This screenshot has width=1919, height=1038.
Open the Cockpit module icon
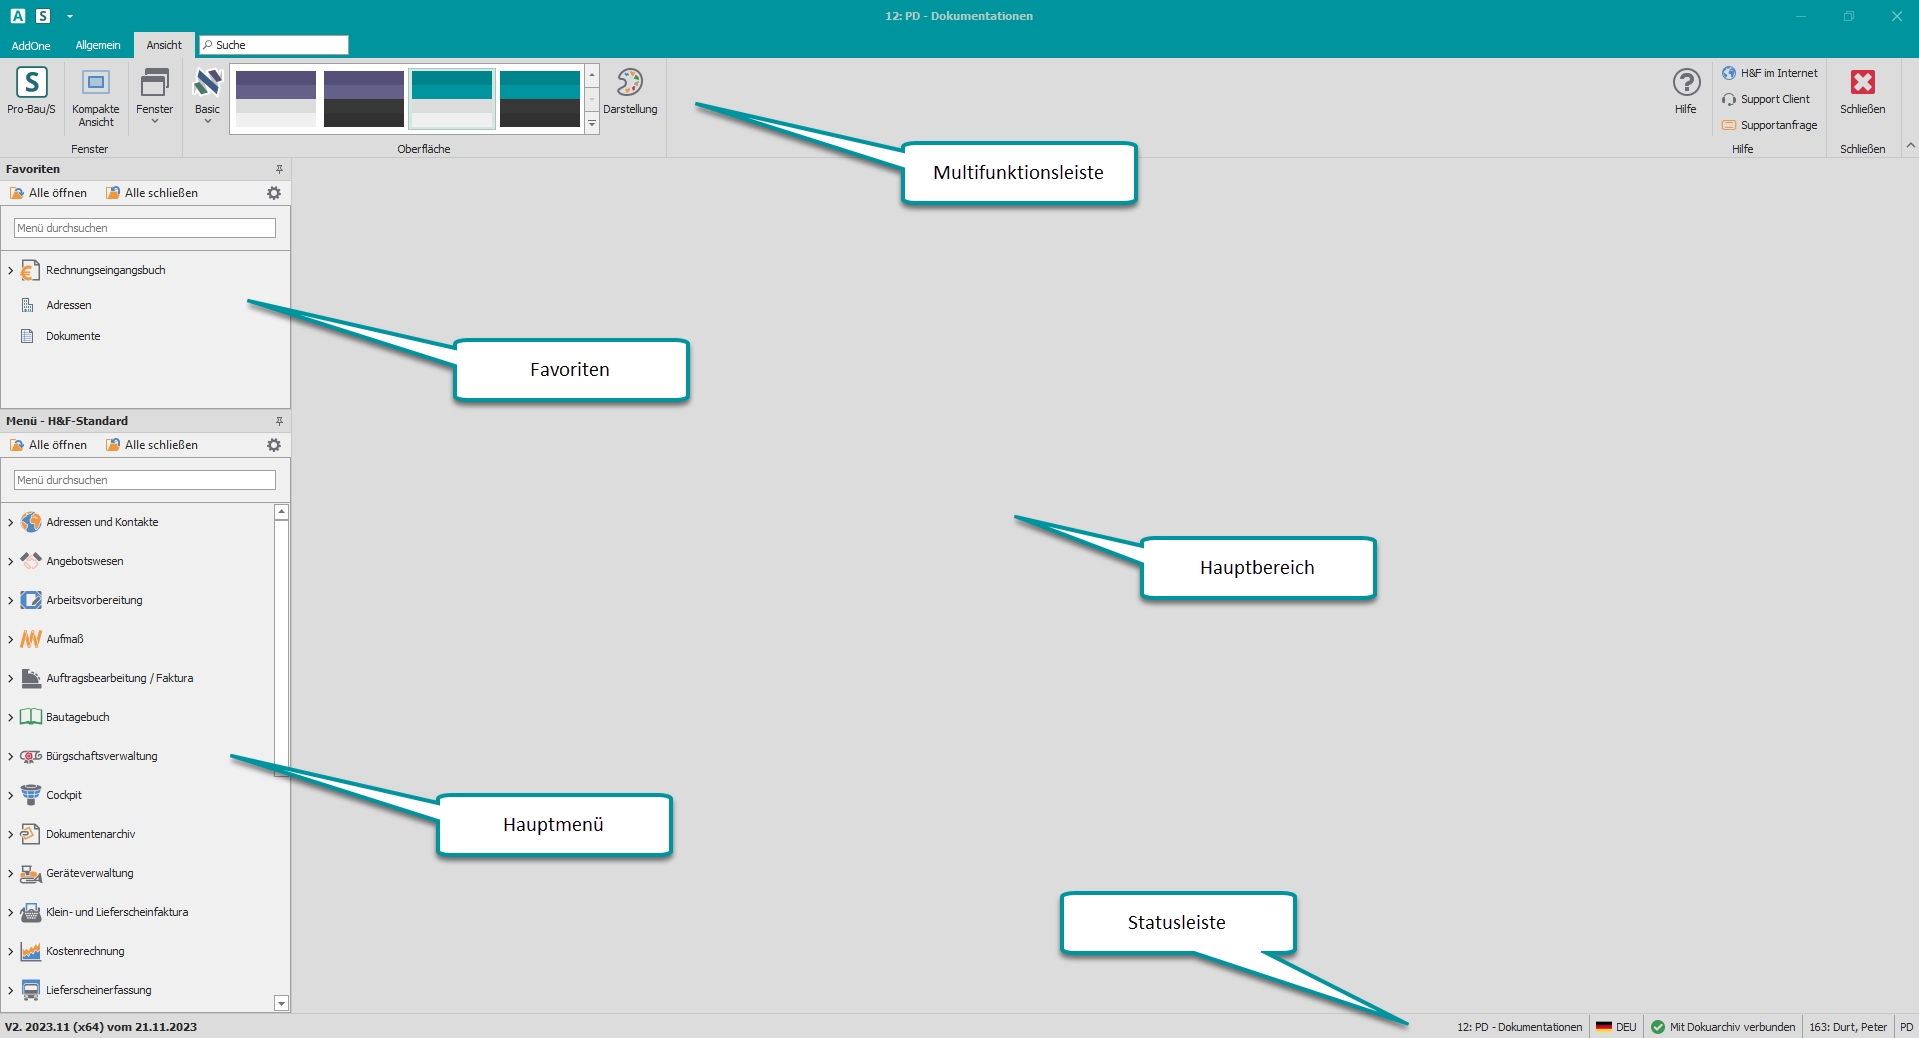(31, 795)
